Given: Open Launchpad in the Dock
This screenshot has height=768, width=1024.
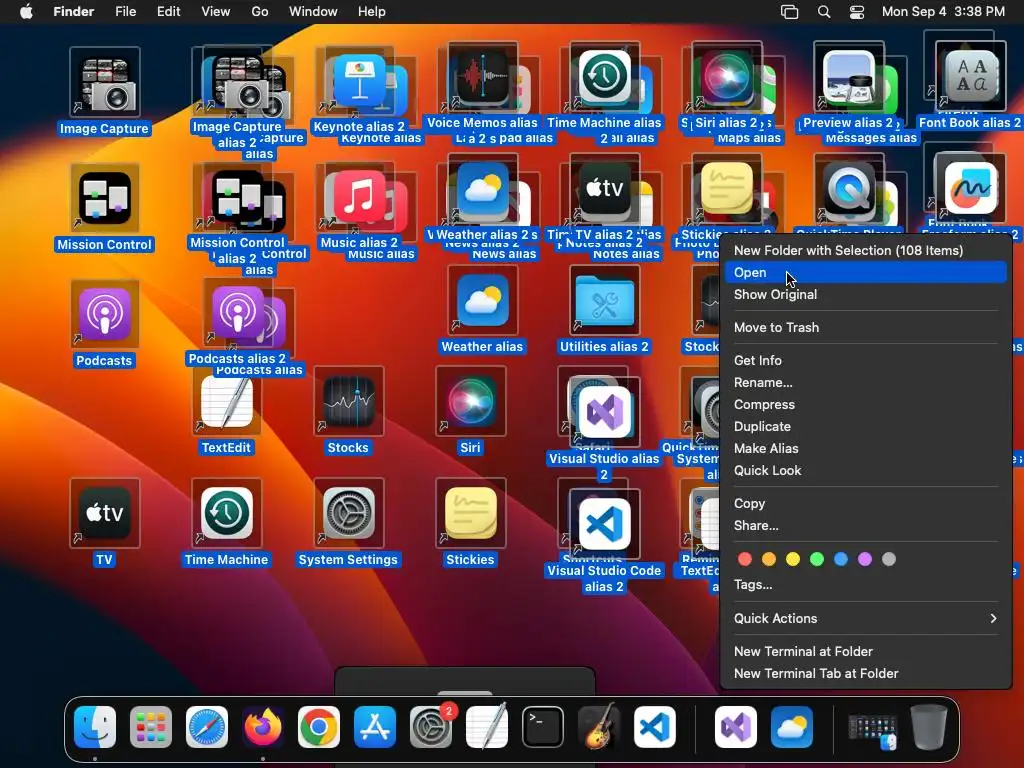Looking at the screenshot, I should [151, 727].
